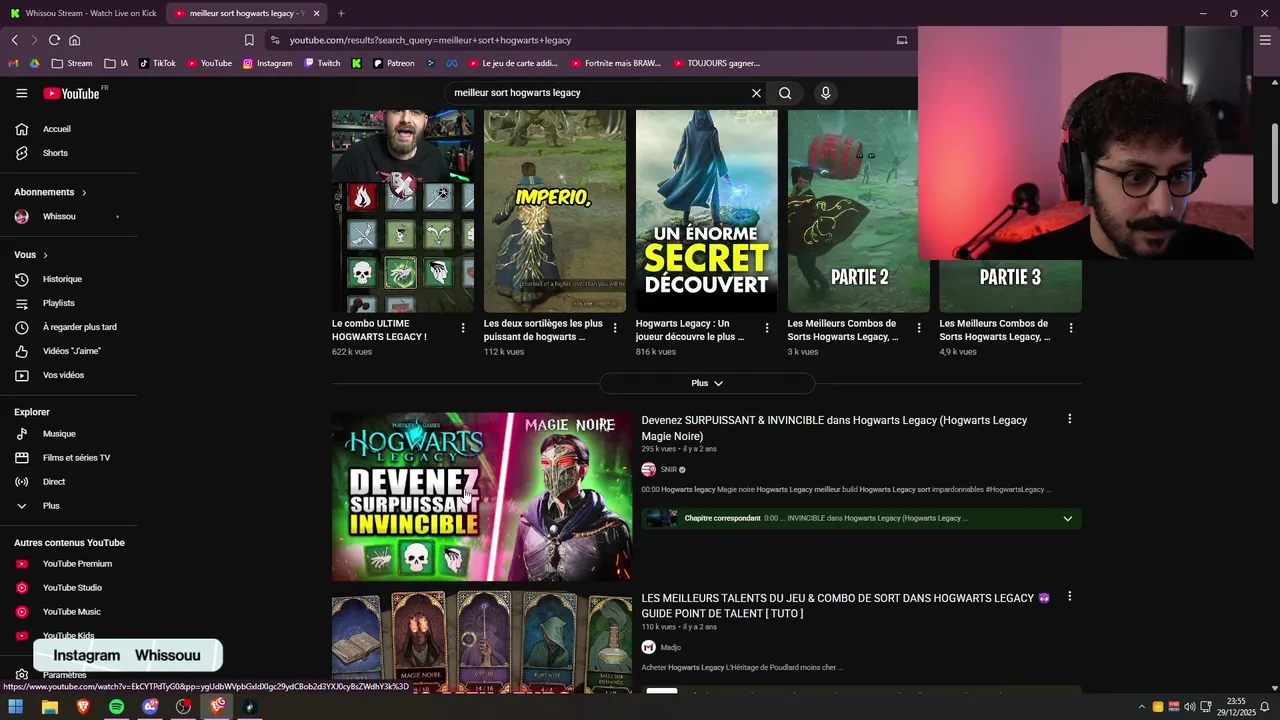Screen dimensions: 1280x720
Task: Open File Explorer from the taskbar
Action: [49, 707]
